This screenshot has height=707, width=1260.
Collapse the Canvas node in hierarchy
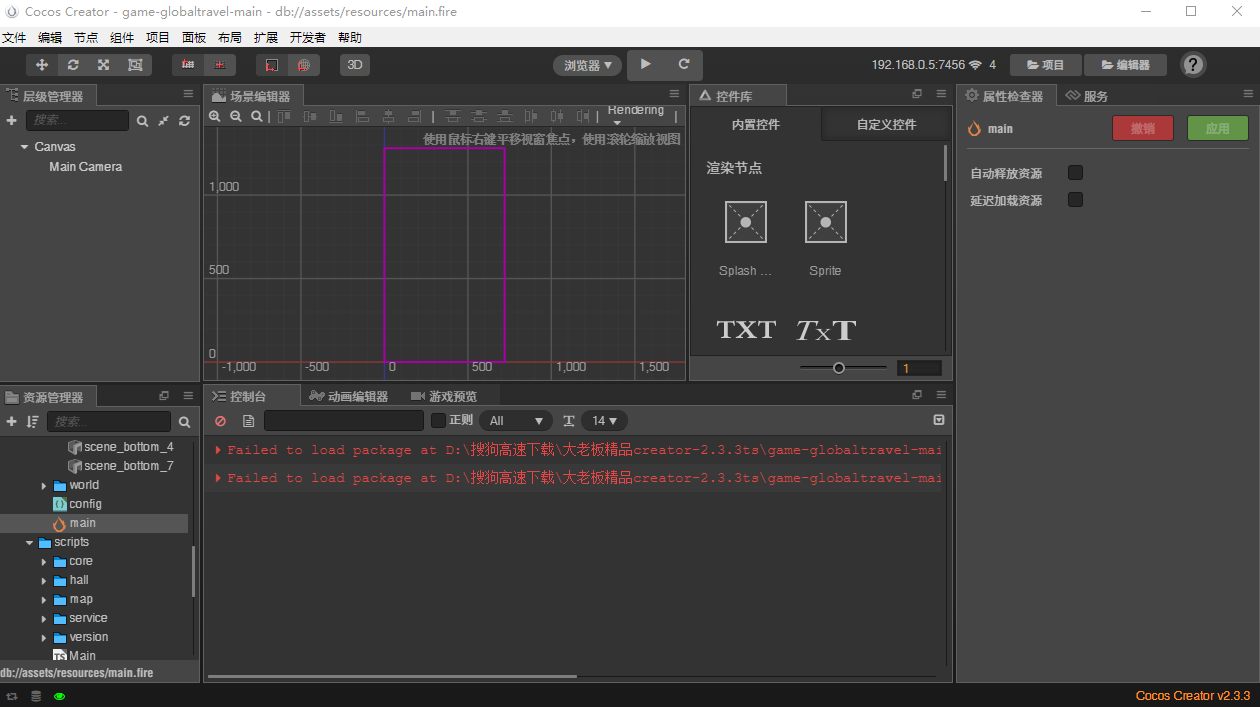24,146
